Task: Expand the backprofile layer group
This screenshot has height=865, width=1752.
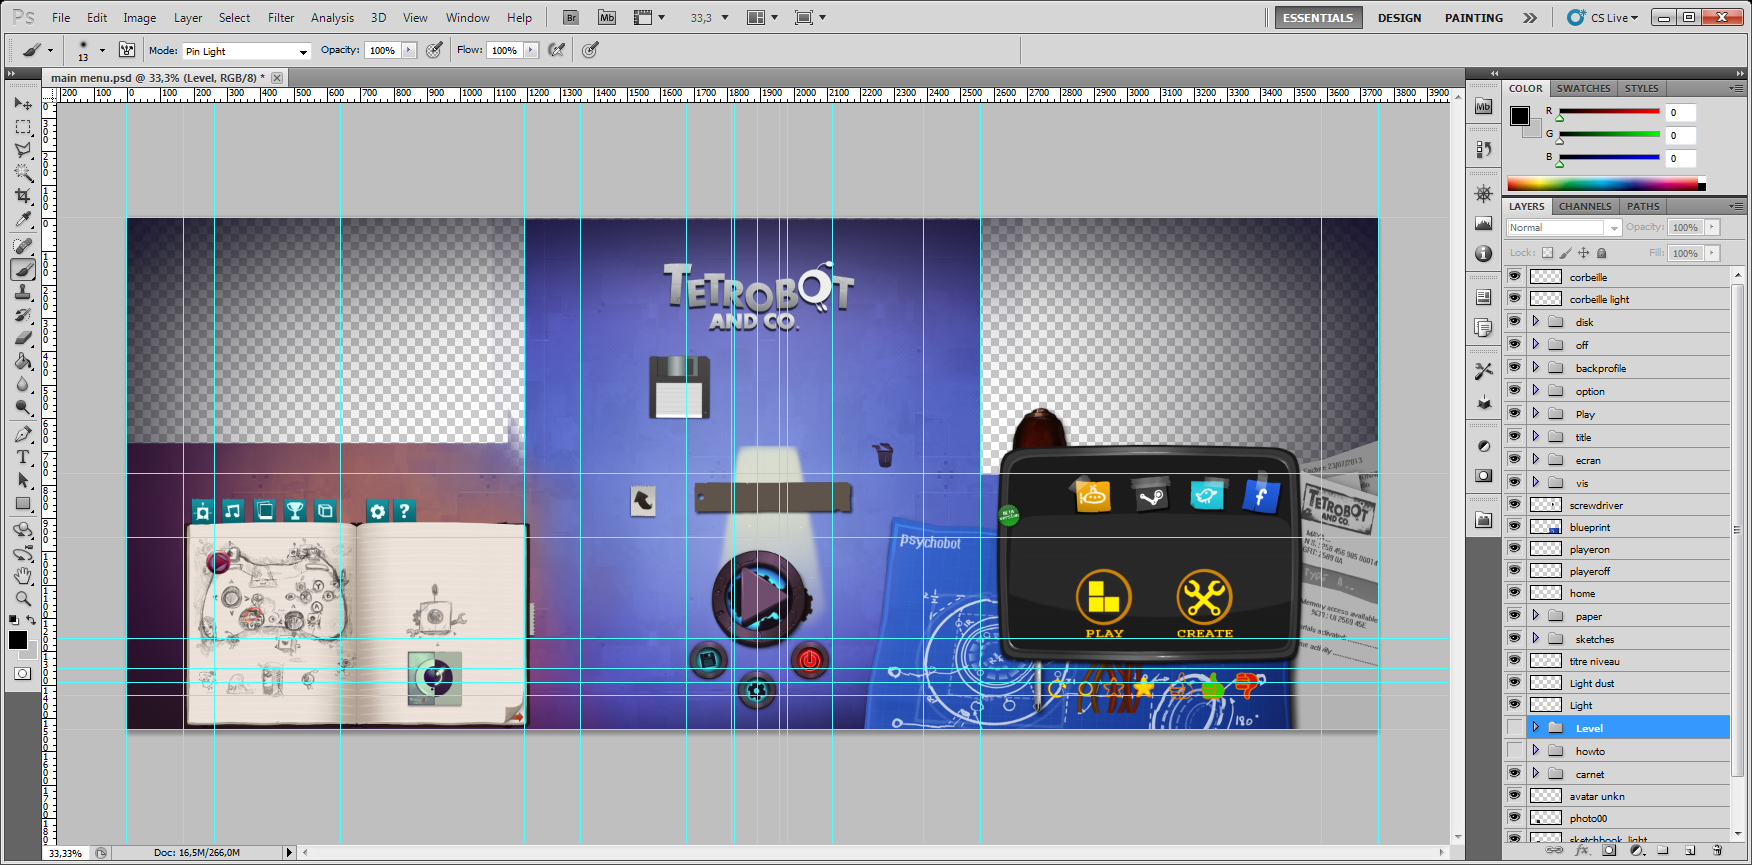Action: pyautogui.click(x=1536, y=367)
